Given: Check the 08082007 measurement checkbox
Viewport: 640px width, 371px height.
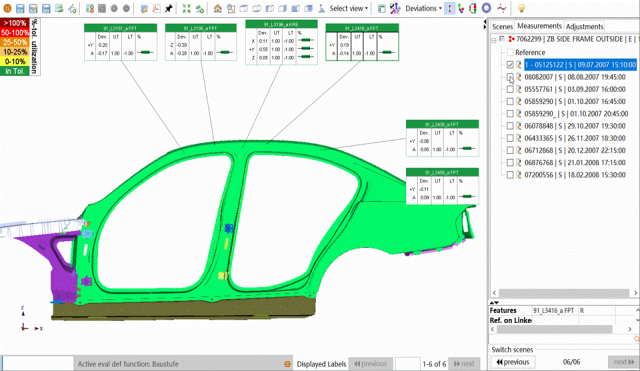Looking at the screenshot, I should [x=510, y=77].
